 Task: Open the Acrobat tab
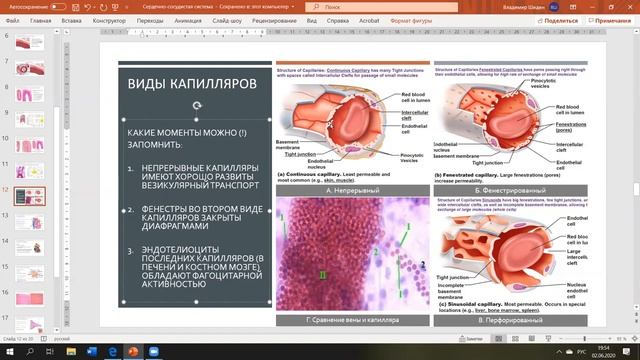click(369, 20)
